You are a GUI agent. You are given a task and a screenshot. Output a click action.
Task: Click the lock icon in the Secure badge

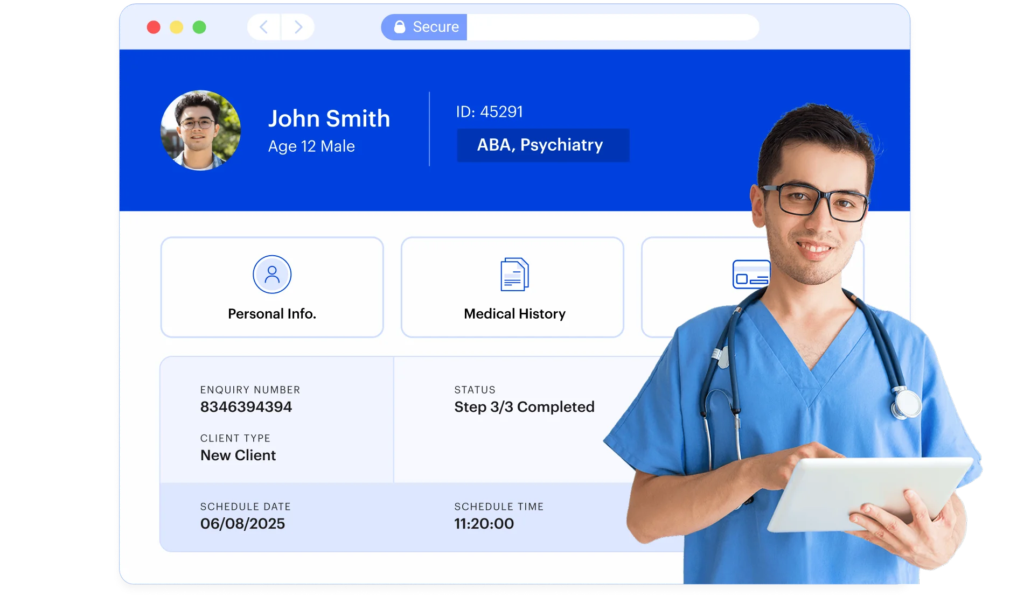click(400, 27)
